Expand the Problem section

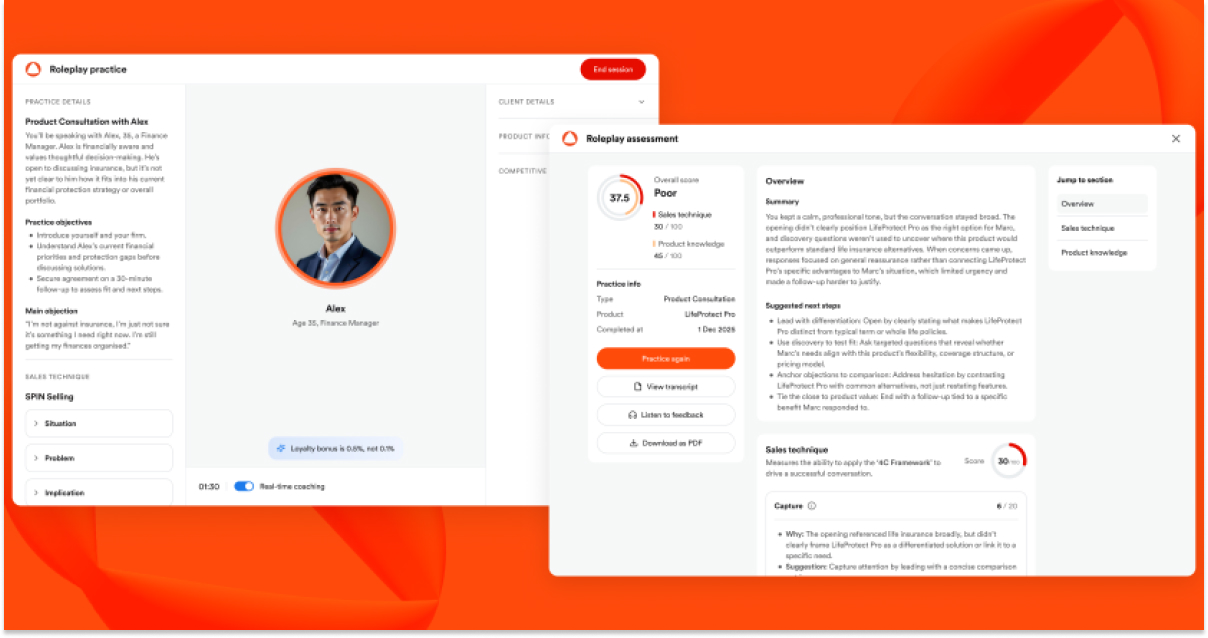99,458
